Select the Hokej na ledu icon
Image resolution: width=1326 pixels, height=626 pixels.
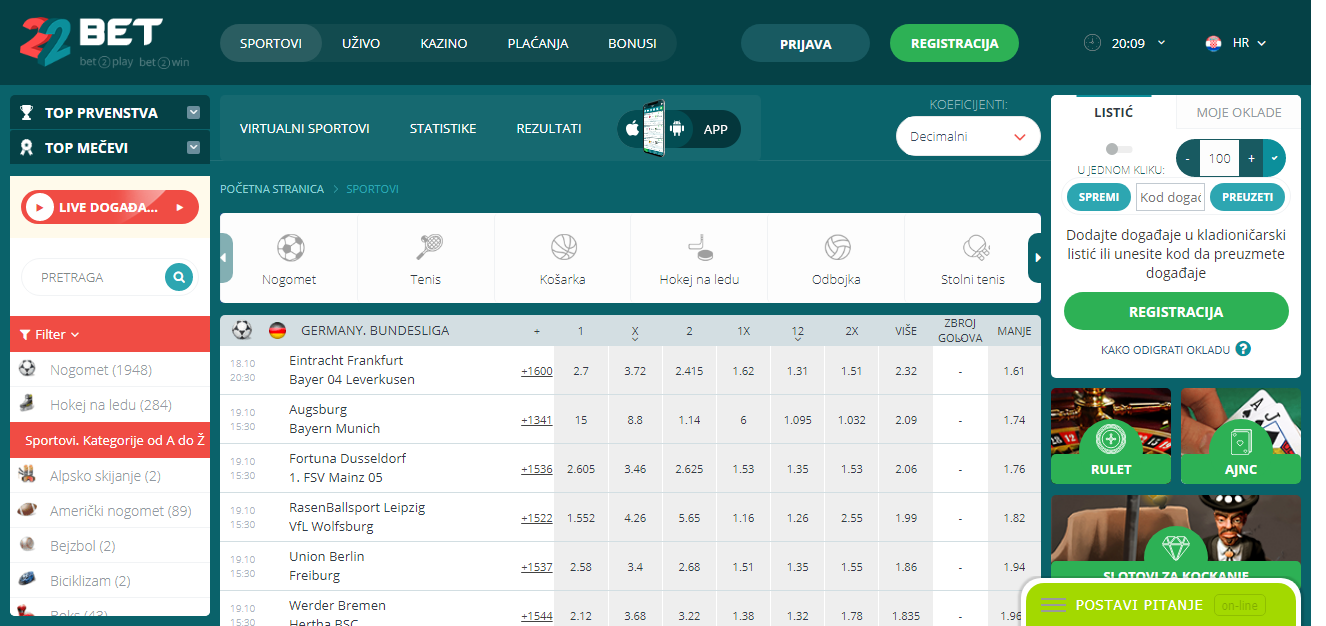[699, 247]
